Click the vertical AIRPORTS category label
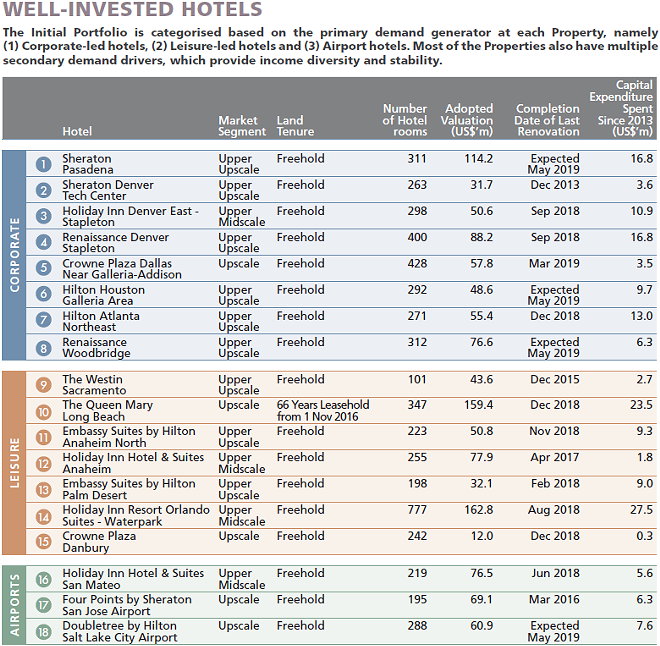Viewport: 660px width, 646px height. click(x=15, y=605)
